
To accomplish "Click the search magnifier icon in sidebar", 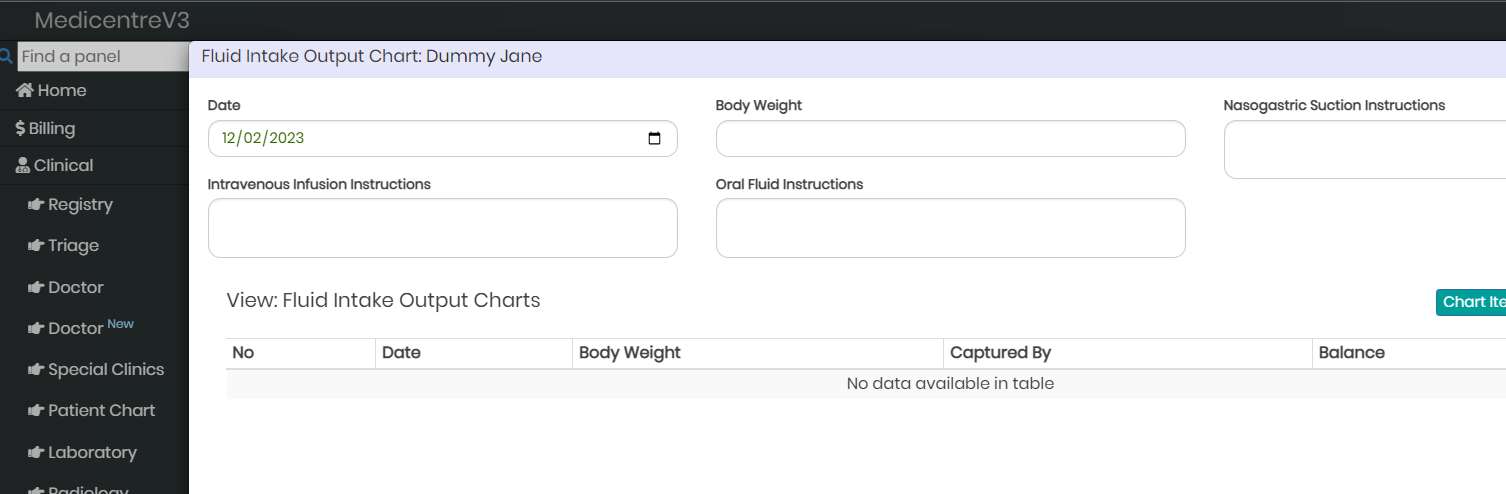I will point(6,56).
